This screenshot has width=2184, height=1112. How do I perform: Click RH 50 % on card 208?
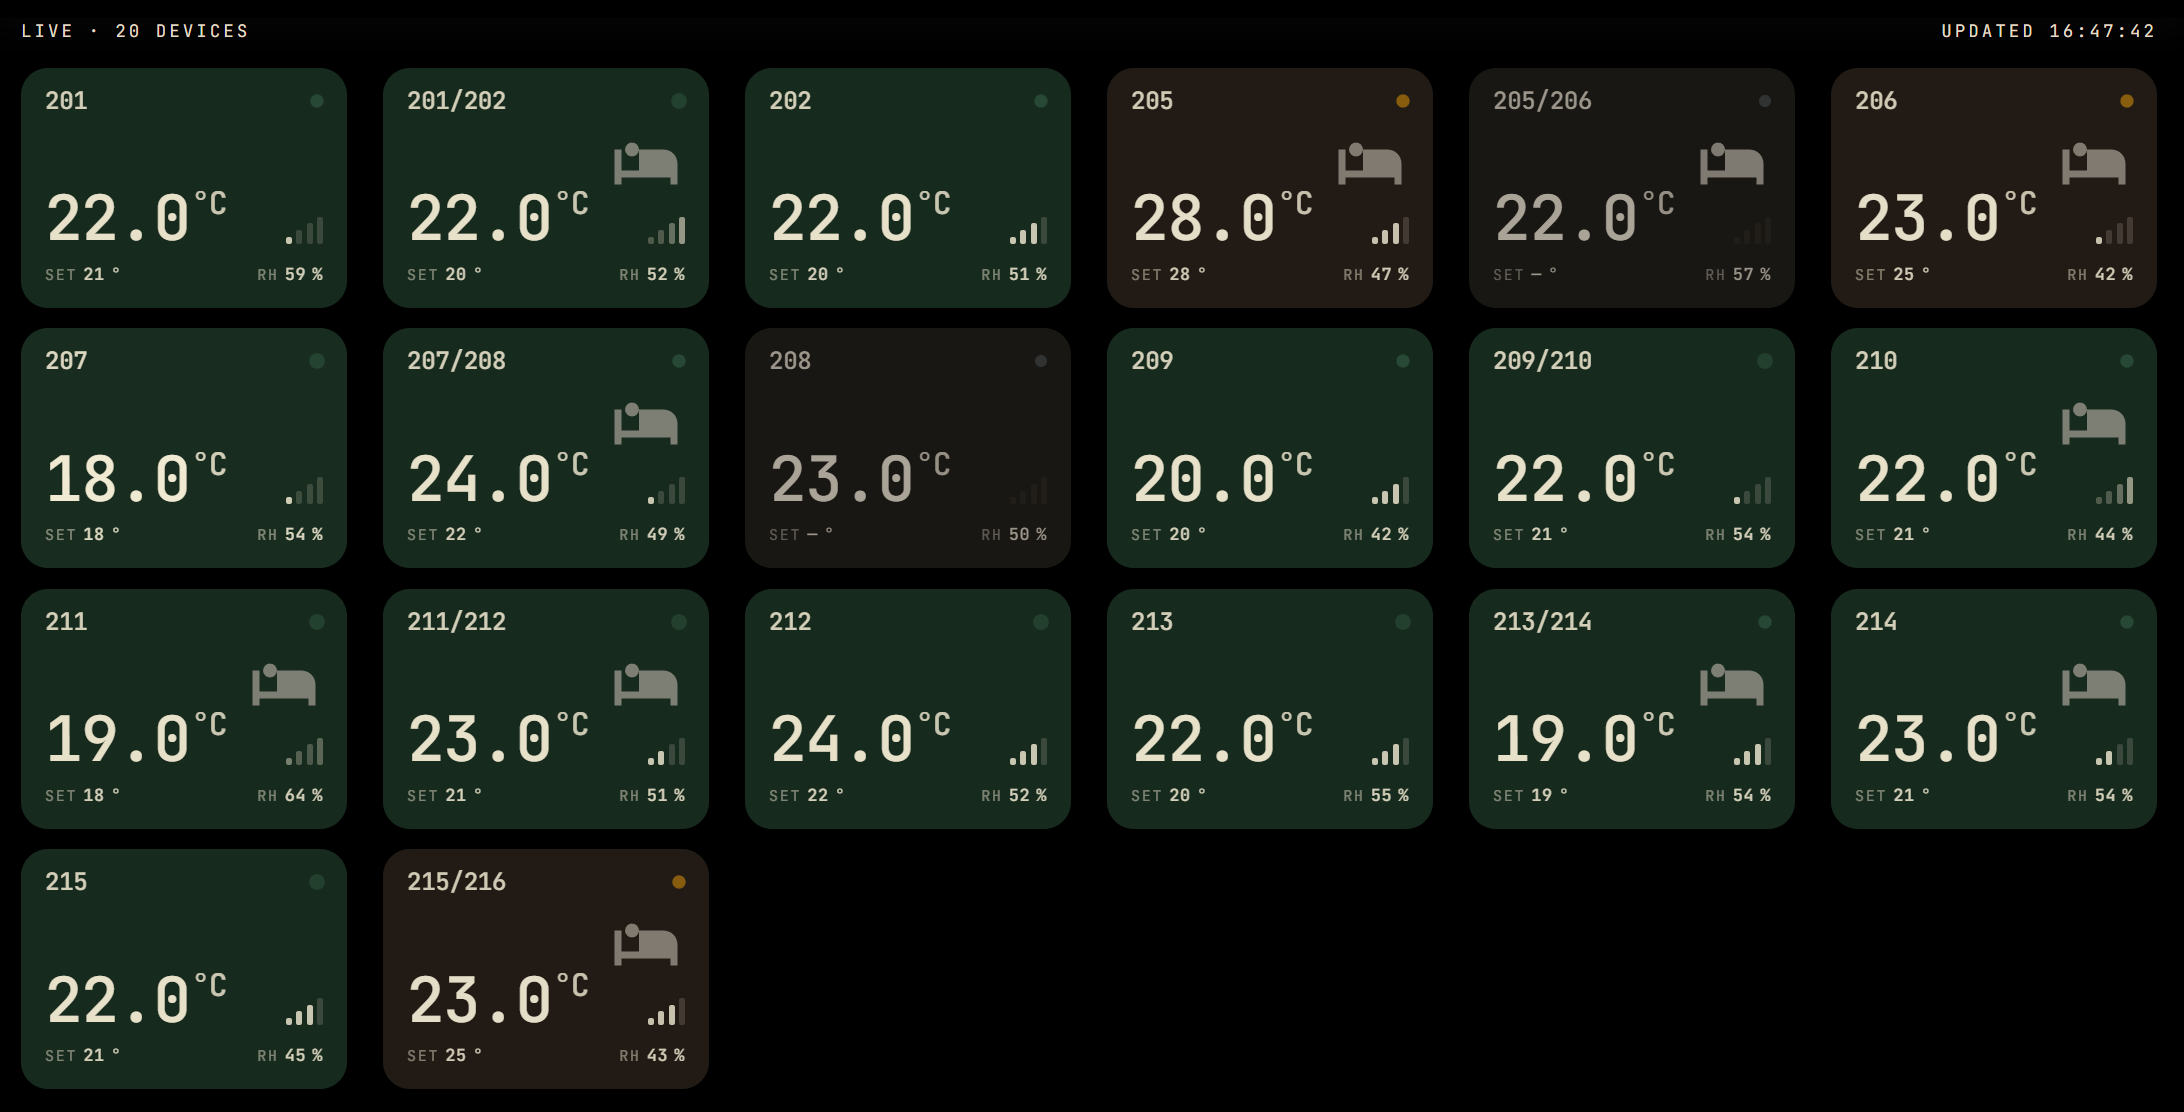point(1014,534)
